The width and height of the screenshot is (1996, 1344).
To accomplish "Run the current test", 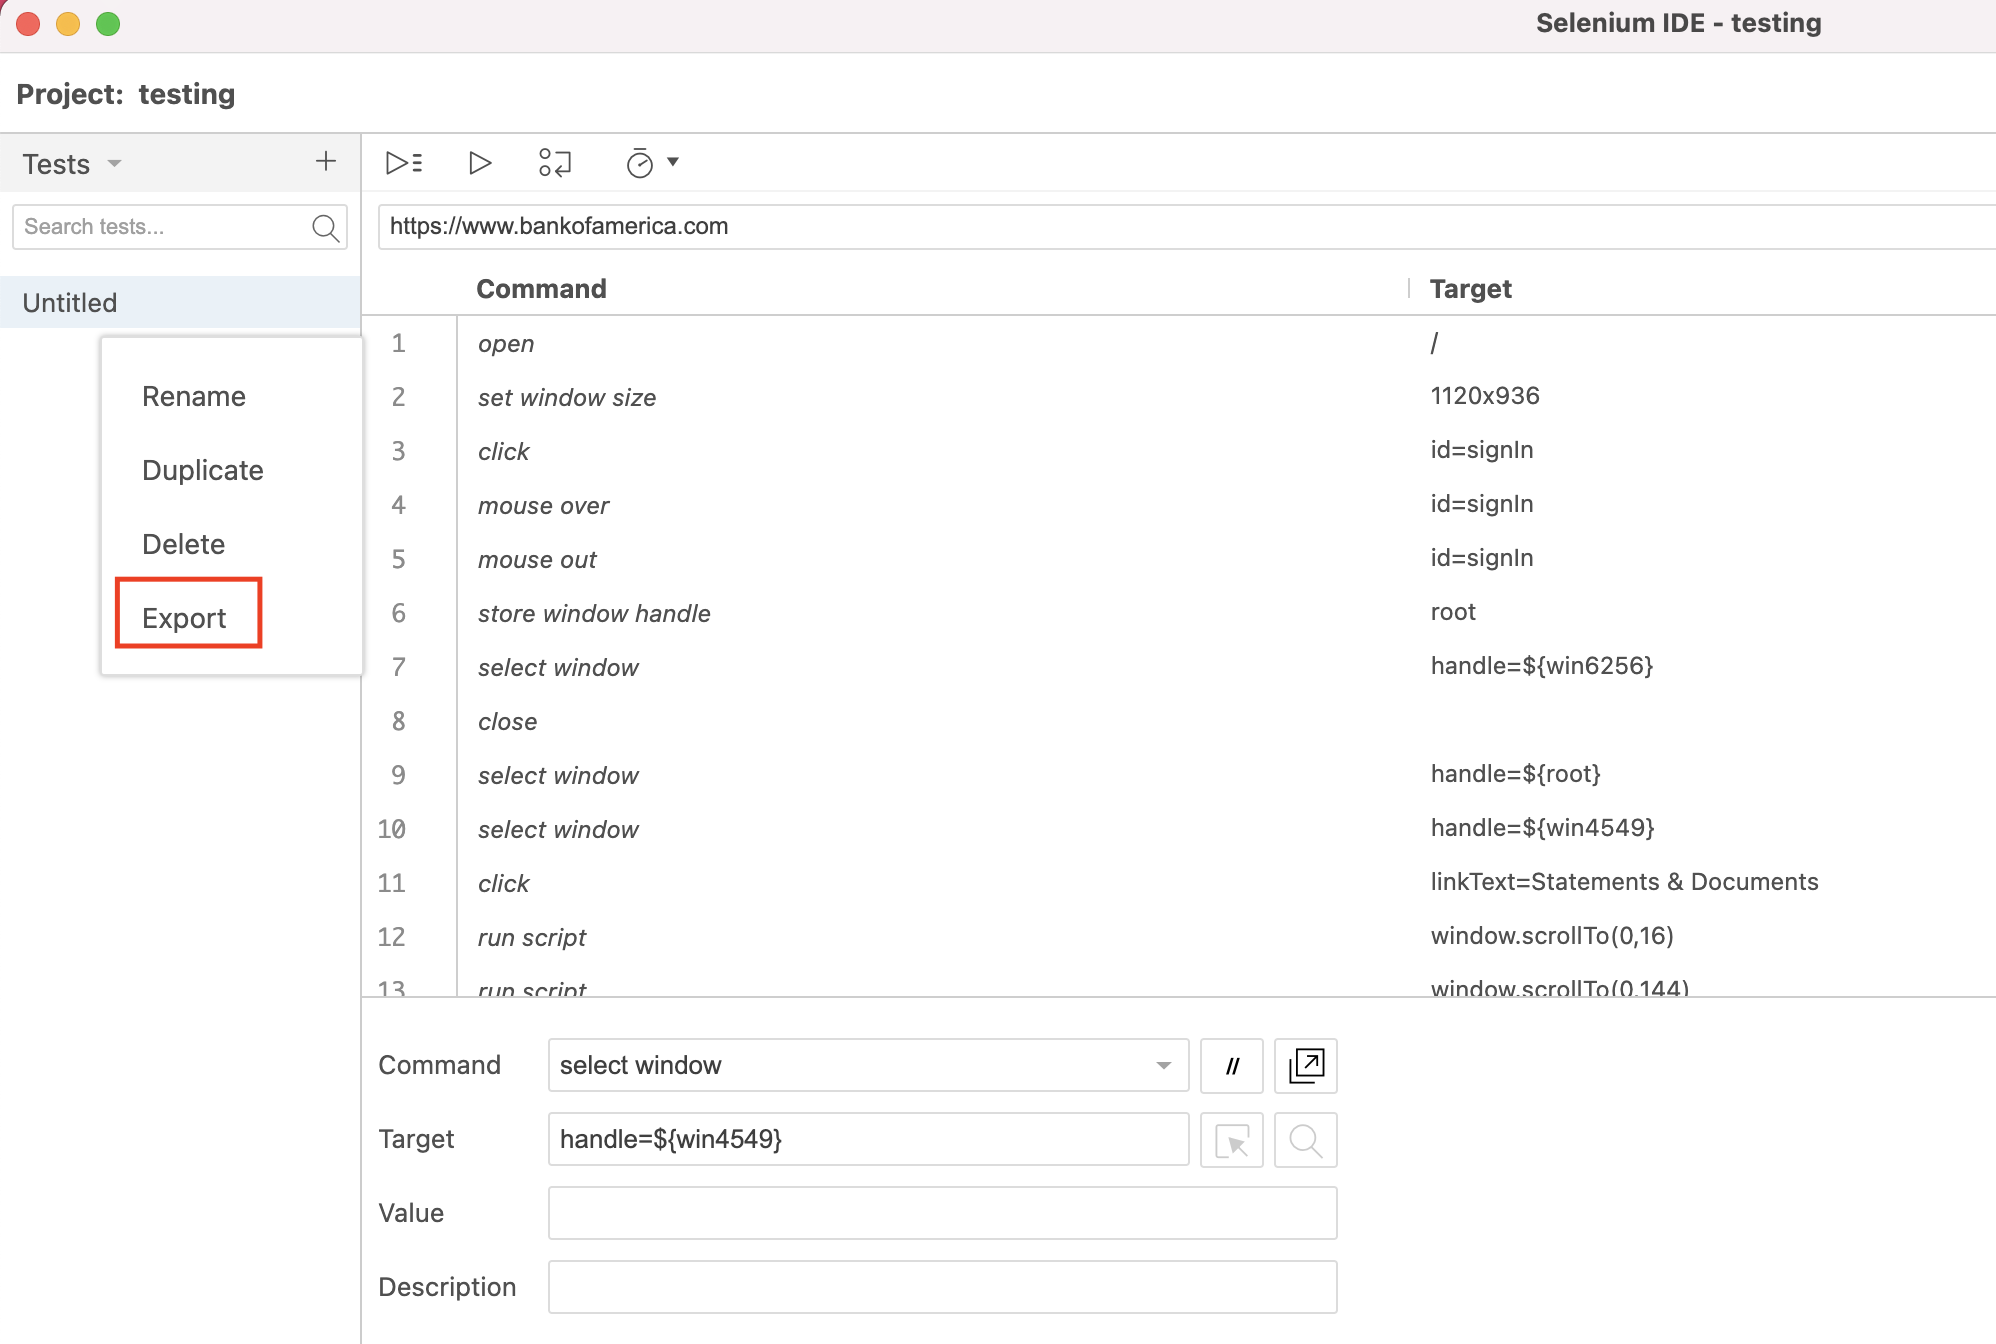I will [x=480, y=163].
